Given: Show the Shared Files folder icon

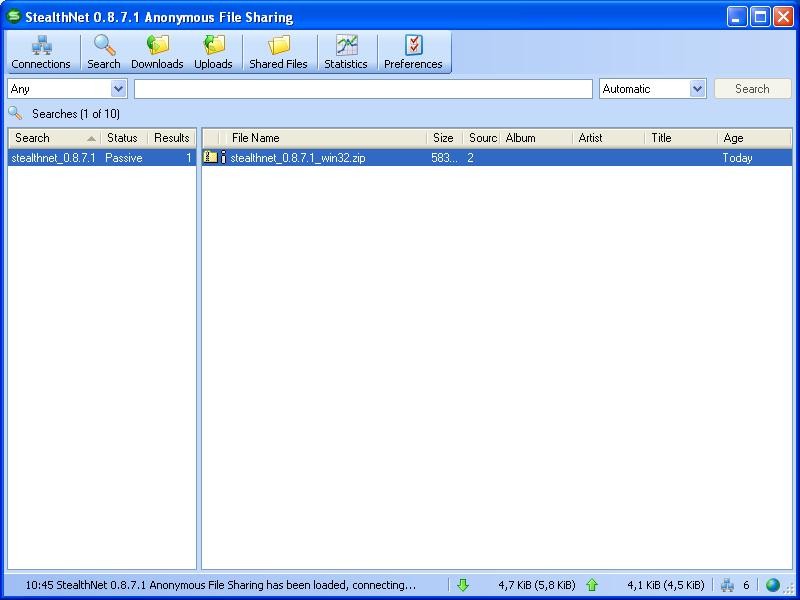Looking at the screenshot, I should click(279, 45).
